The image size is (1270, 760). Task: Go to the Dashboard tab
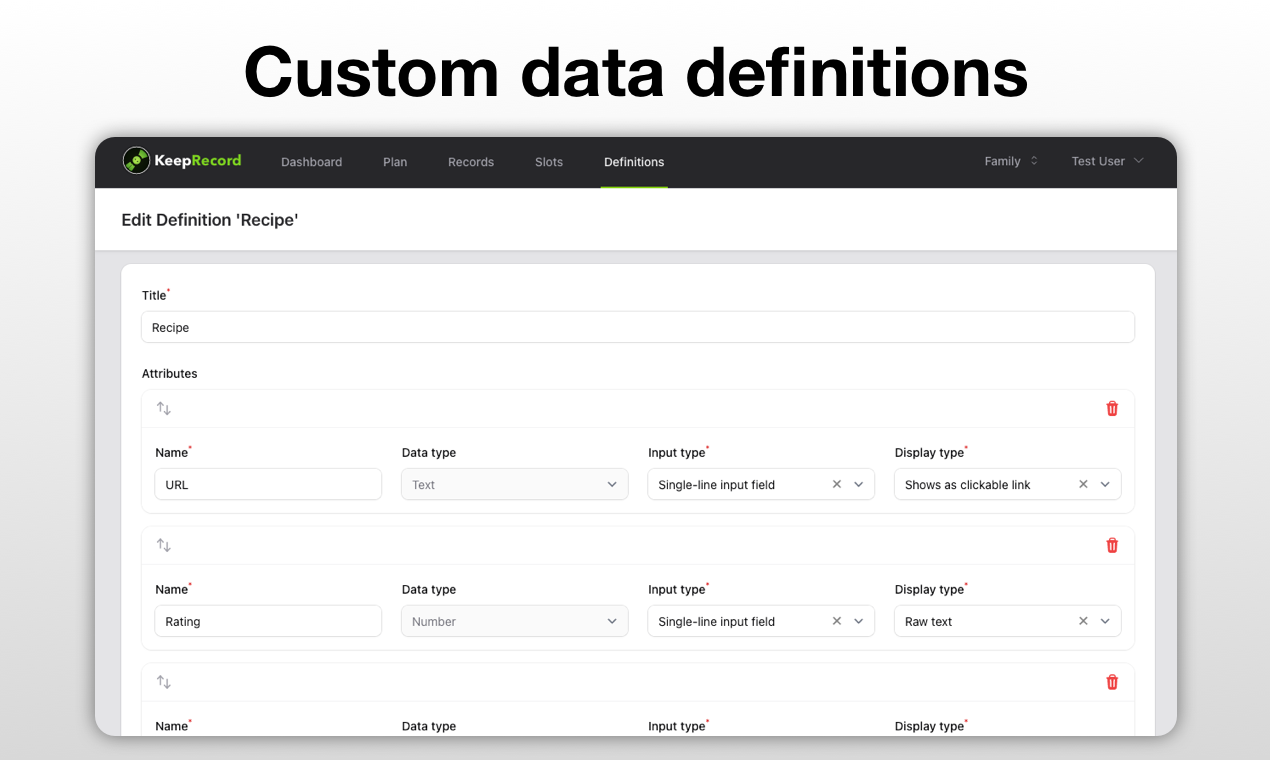coord(311,162)
